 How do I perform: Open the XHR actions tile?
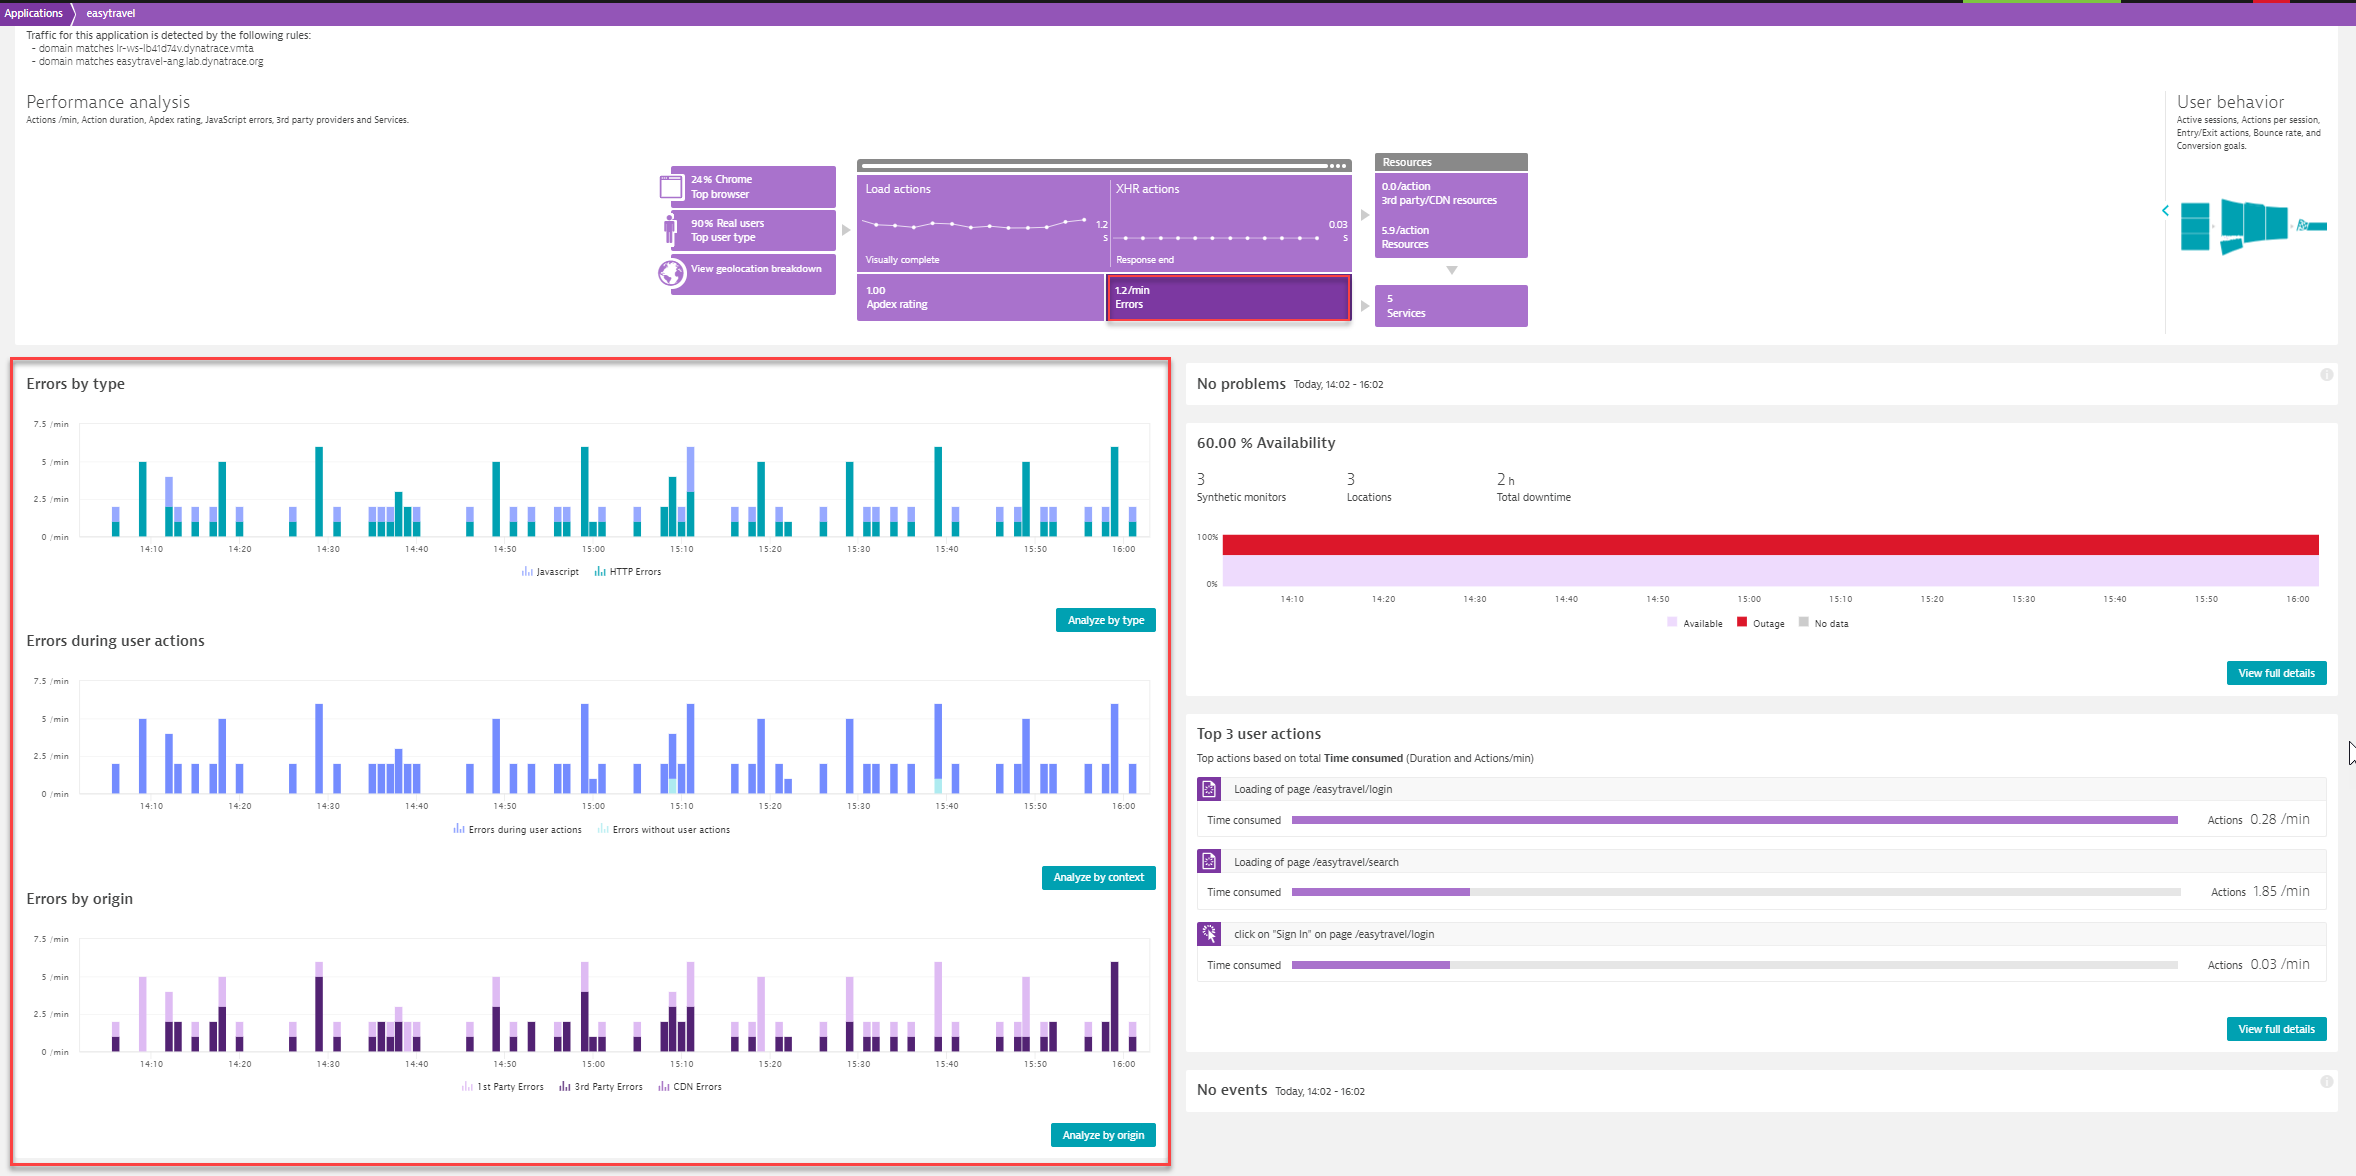1231,223
